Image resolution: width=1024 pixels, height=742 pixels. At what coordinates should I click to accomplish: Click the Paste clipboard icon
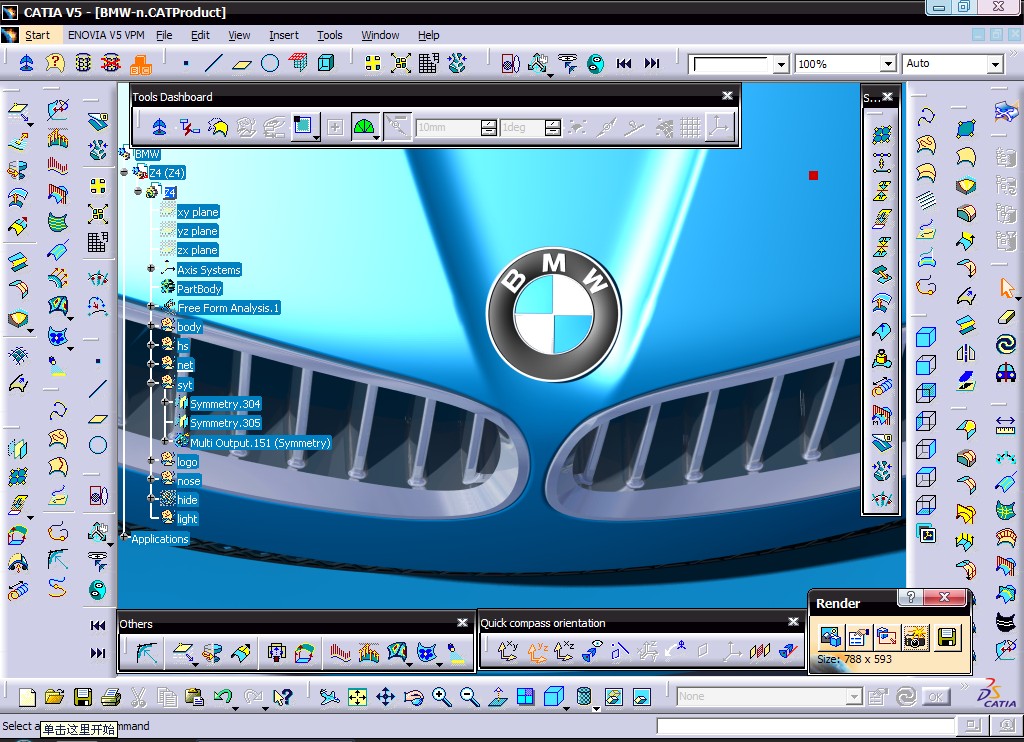194,697
